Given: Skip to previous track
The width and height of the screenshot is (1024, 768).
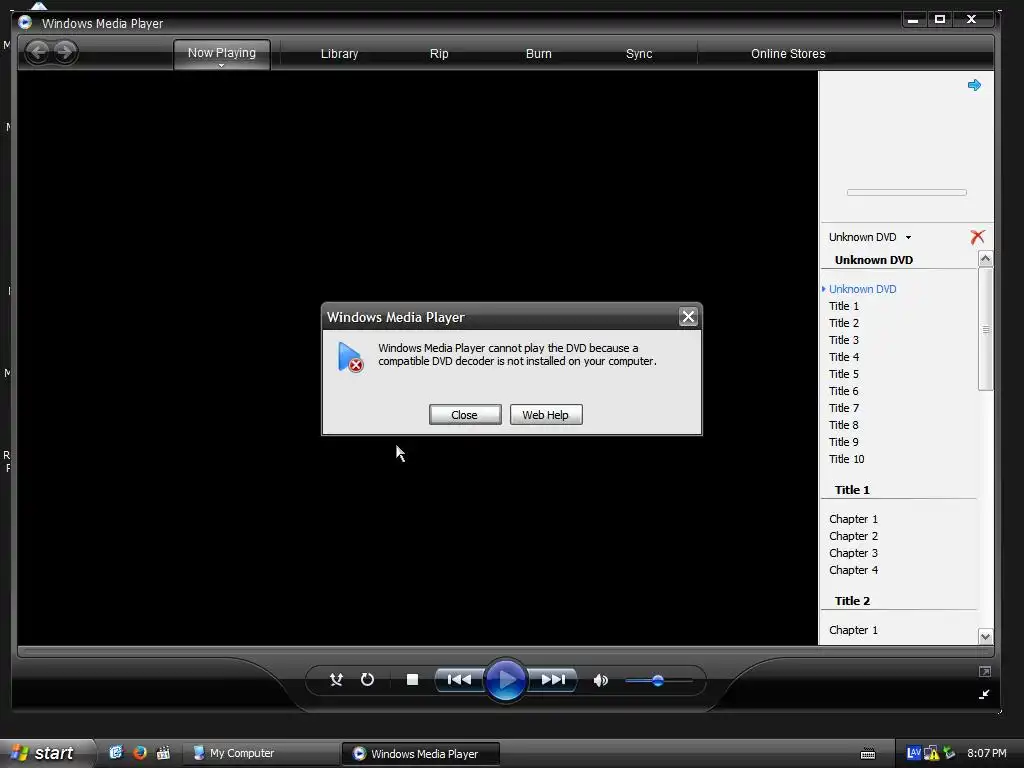Looking at the screenshot, I should click(460, 680).
